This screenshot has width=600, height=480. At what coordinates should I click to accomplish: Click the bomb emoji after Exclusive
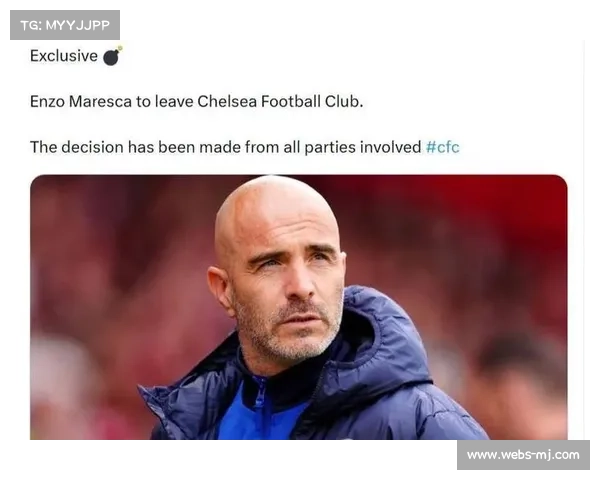coord(112,56)
